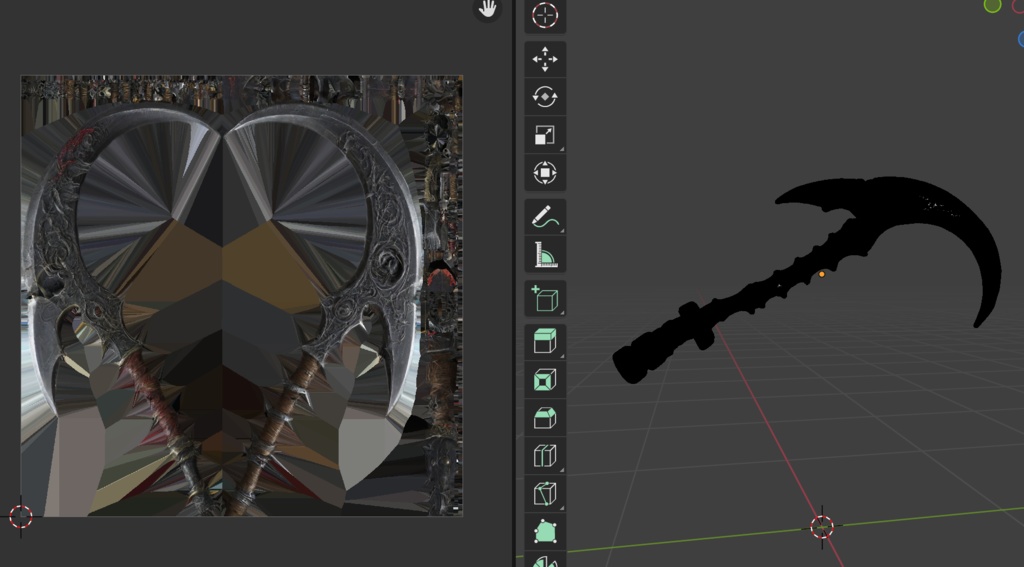This screenshot has width=1024, height=567.
Task: Select the Transform tool
Action: click(x=545, y=174)
